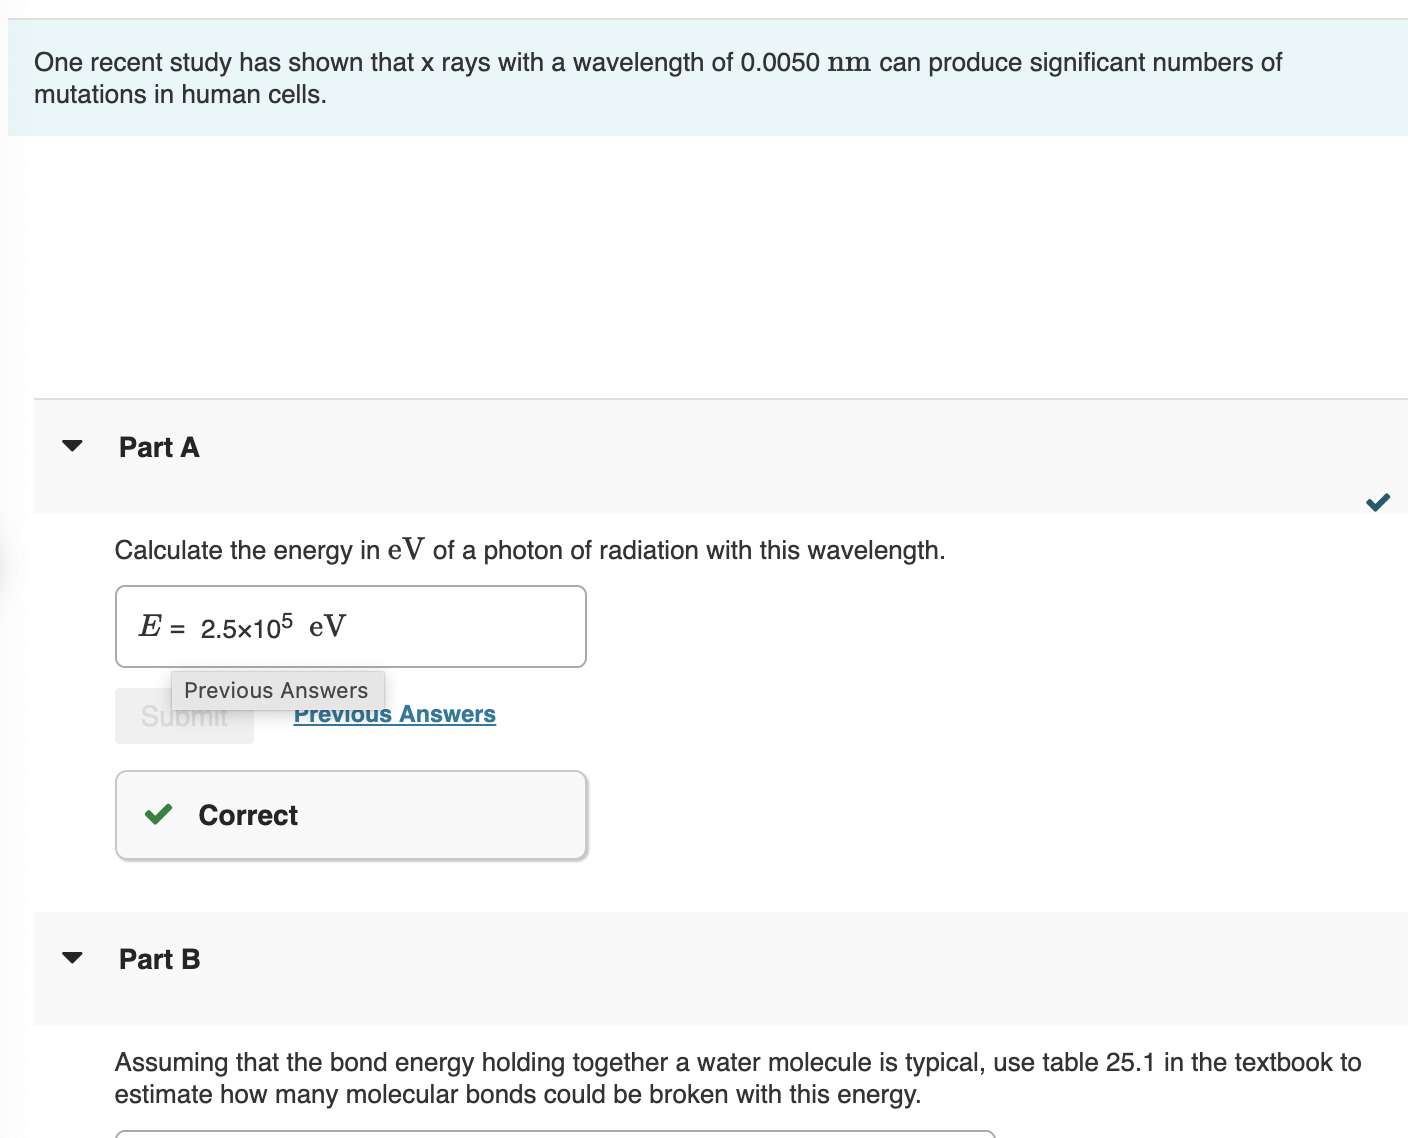Select the Part B heading

click(159, 959)
